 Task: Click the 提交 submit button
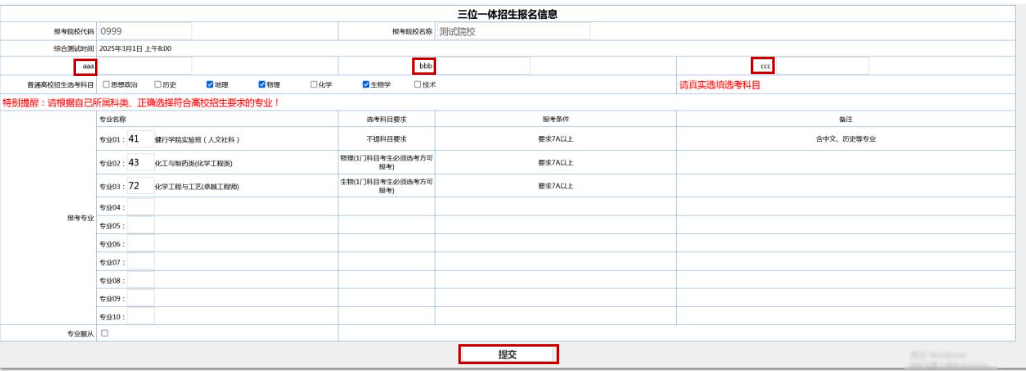click(508, 354)
